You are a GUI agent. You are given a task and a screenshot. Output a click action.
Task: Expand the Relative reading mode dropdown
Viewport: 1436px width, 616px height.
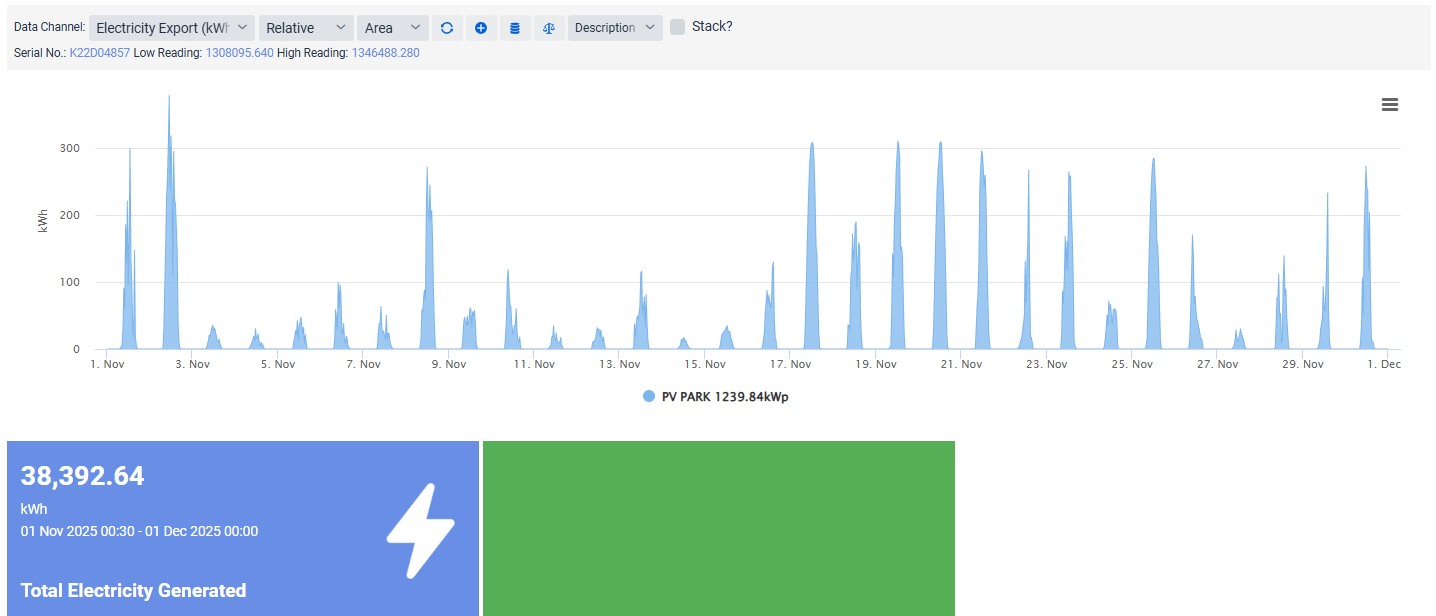(306, 28)
